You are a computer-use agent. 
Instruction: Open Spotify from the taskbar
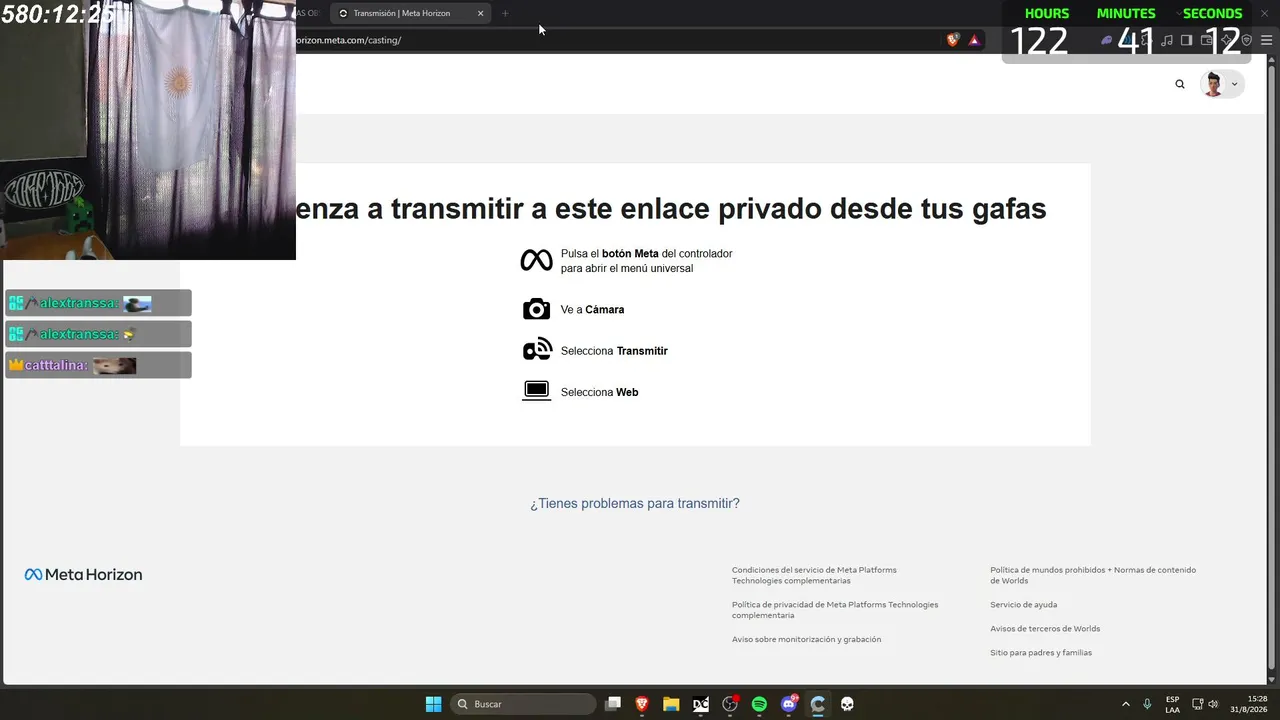759,704
